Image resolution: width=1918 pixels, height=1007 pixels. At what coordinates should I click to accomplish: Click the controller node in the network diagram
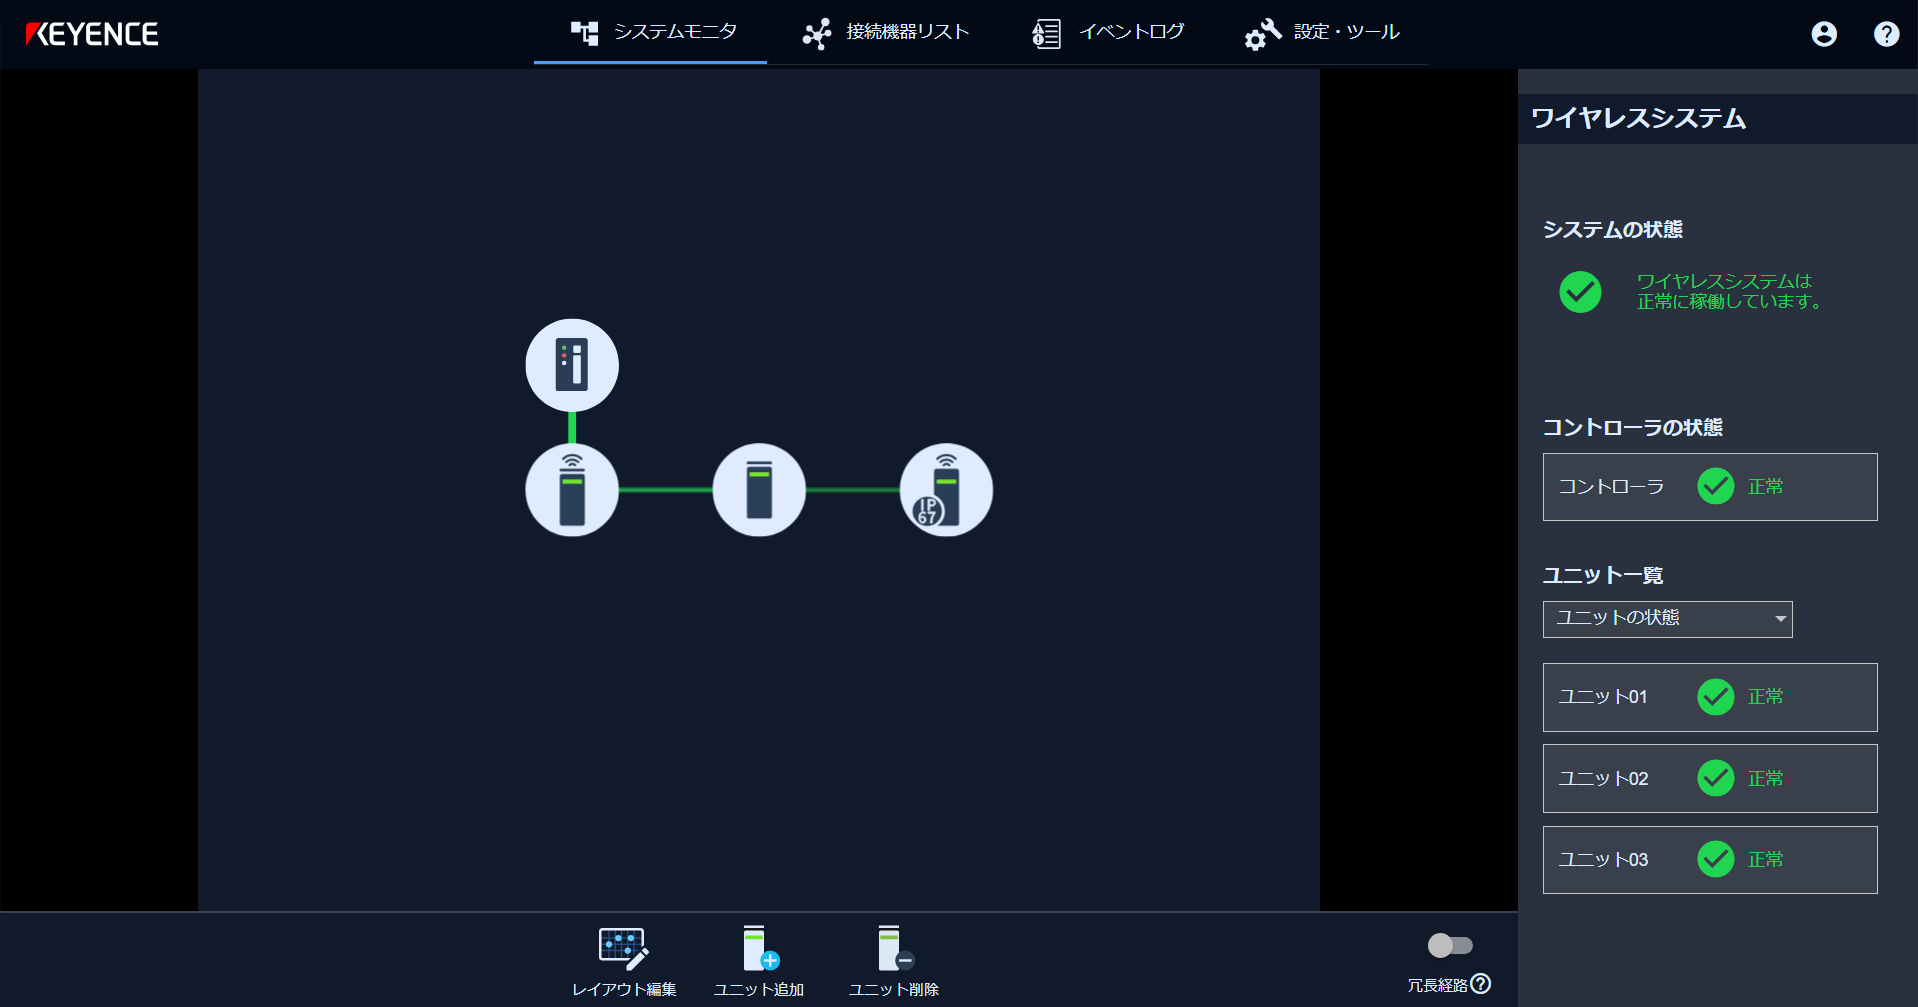pos(571,365)
